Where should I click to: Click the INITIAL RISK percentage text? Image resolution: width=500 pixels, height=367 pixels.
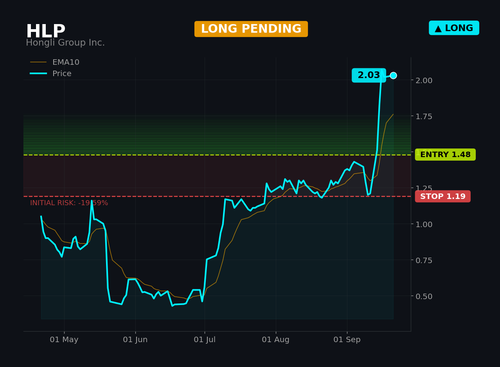coord(69,203)
